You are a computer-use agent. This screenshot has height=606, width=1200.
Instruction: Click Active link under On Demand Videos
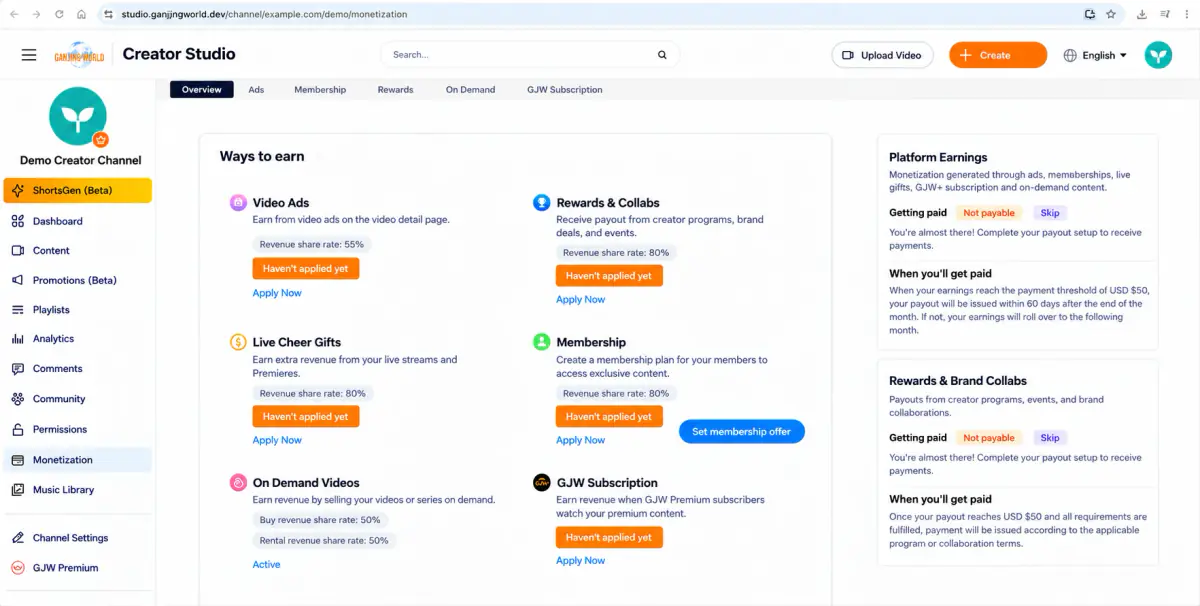pos(266,564)
